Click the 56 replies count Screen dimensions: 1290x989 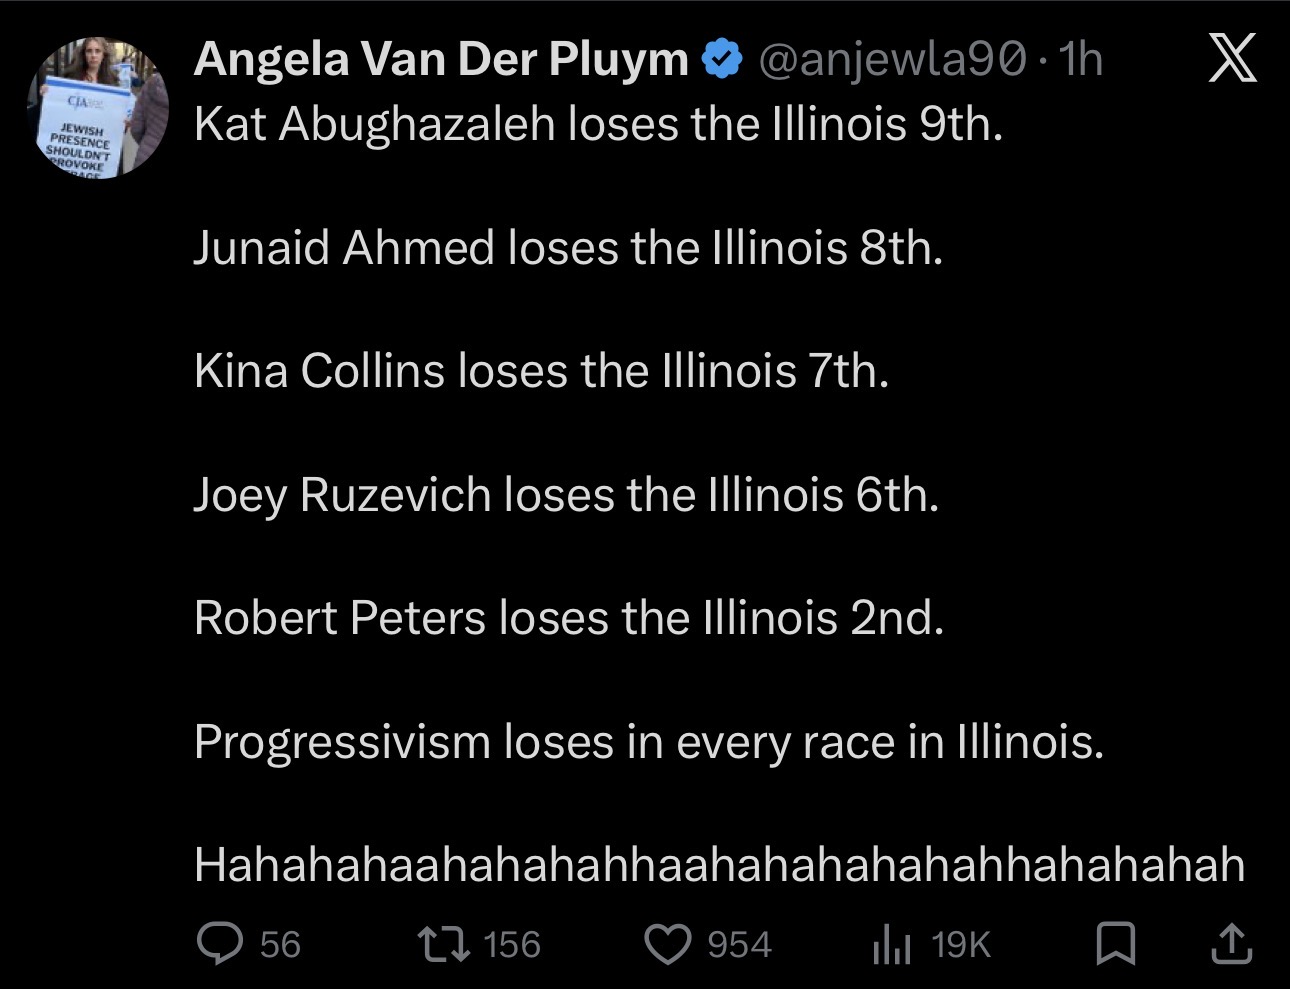(x=280, y=944)
